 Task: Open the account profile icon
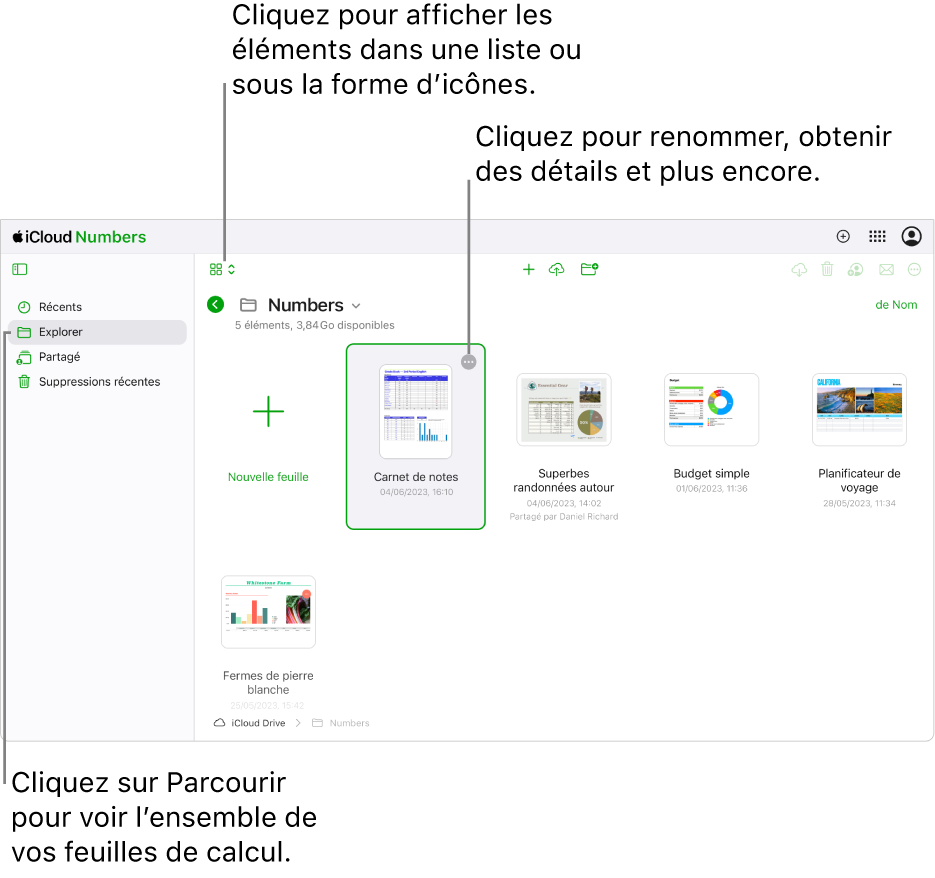(x=911, y=237)
